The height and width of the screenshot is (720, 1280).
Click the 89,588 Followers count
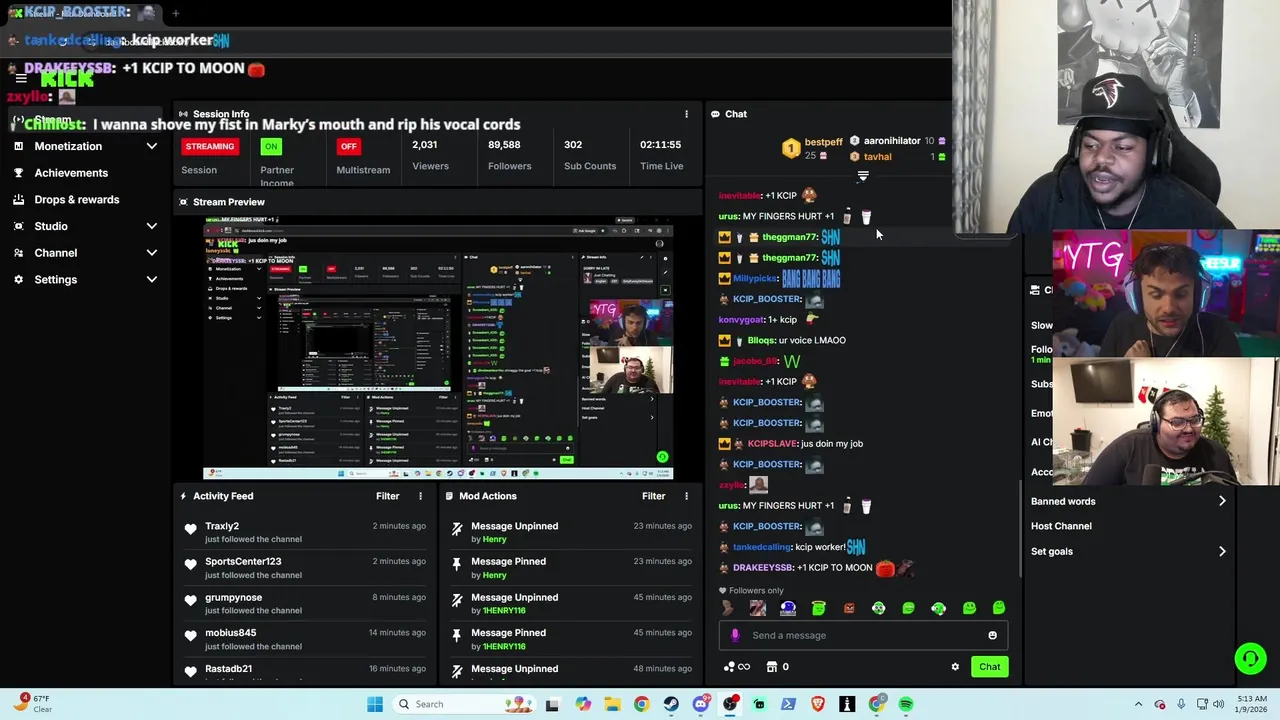tap(504, 145)
